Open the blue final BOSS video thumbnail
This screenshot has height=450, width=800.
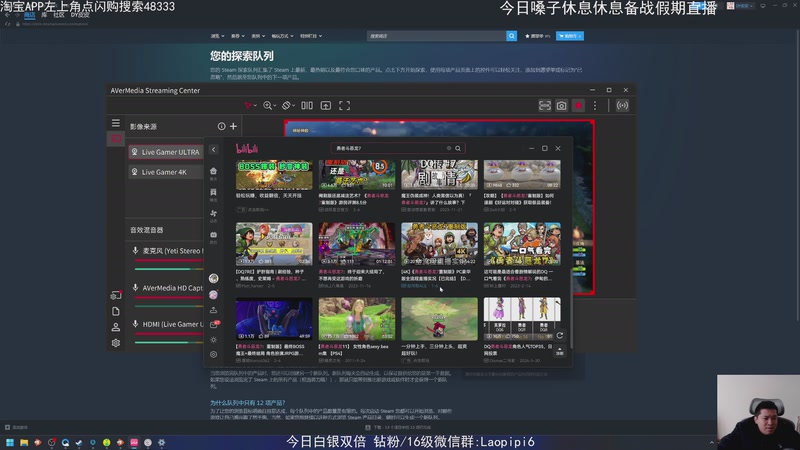(274, 319)
